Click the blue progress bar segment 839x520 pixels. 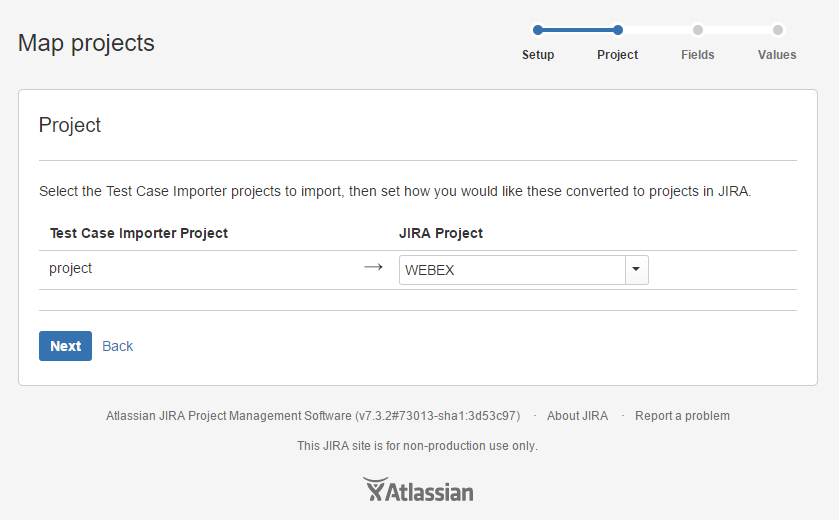[578, 30]
